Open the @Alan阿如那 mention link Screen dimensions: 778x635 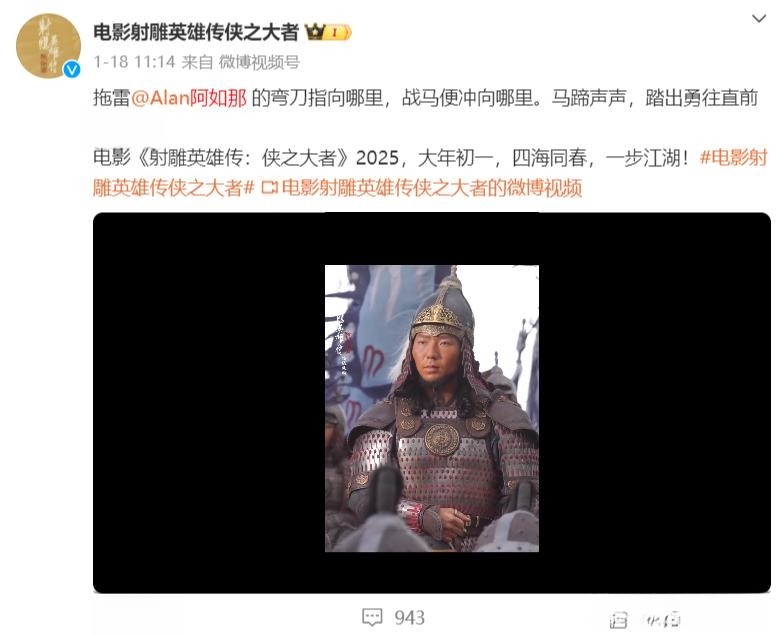tap(189, 98)
